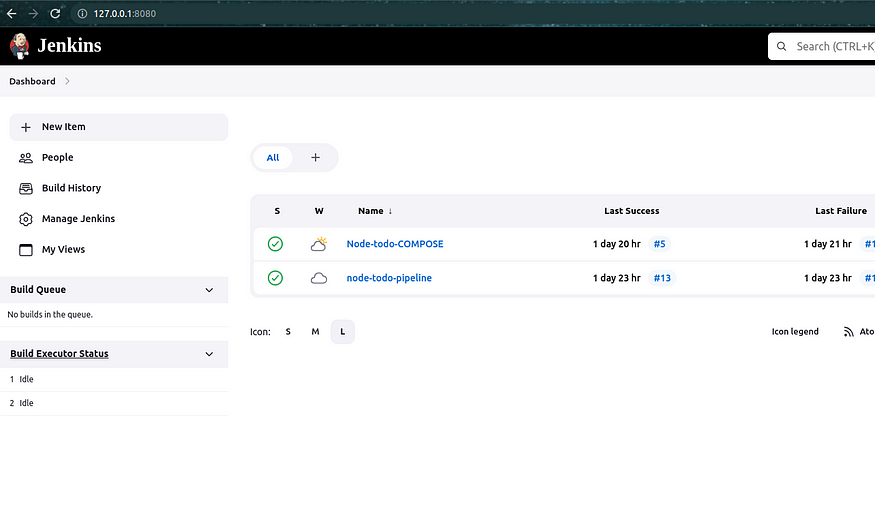Click the browser forward arrow
The width and height of the screenshot is (875, 511).
33,13
